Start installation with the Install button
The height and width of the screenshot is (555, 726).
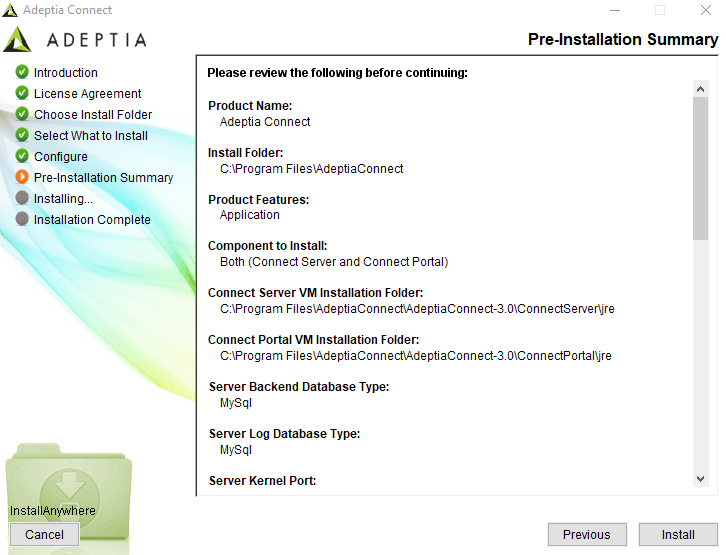coord(678,535)
